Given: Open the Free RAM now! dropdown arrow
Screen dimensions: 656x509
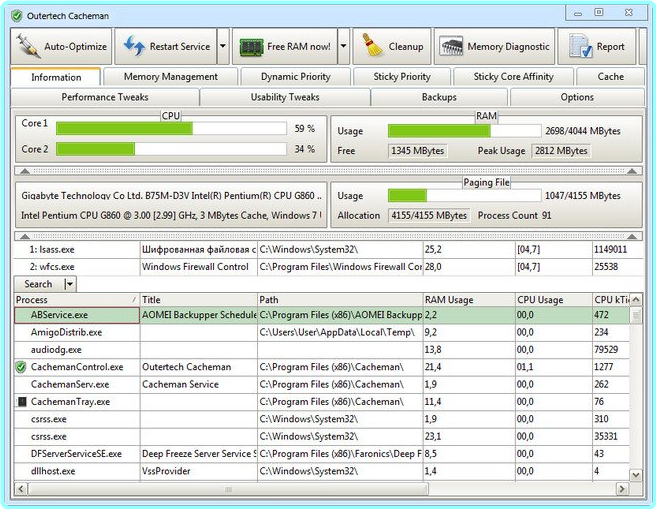Looking at the screenshot, I should pyautogui.click(x=343, y=47).
